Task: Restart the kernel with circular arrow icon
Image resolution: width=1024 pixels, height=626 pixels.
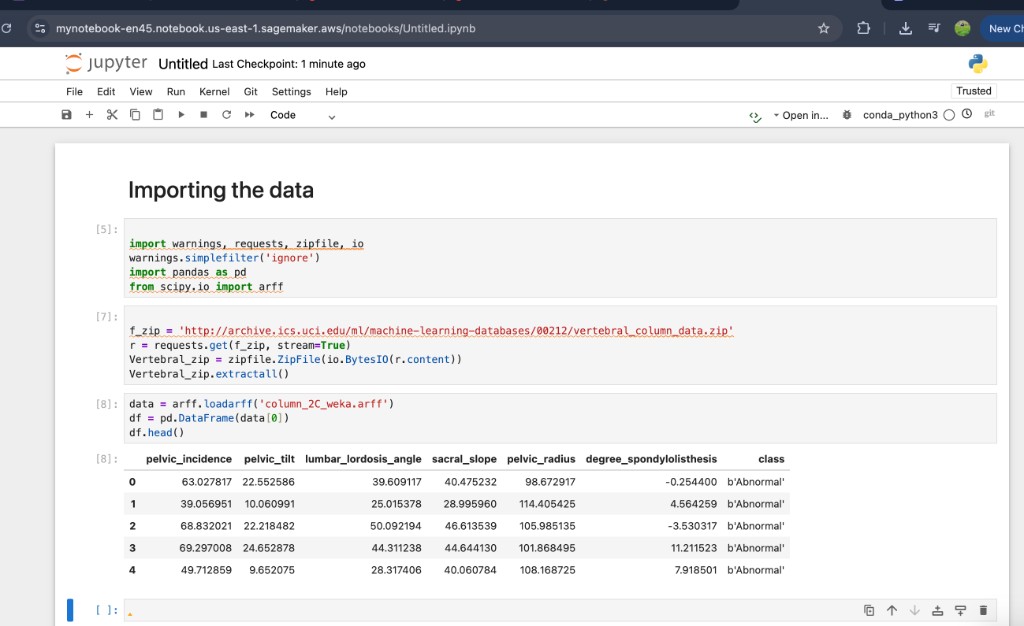Action: [227, 115]
